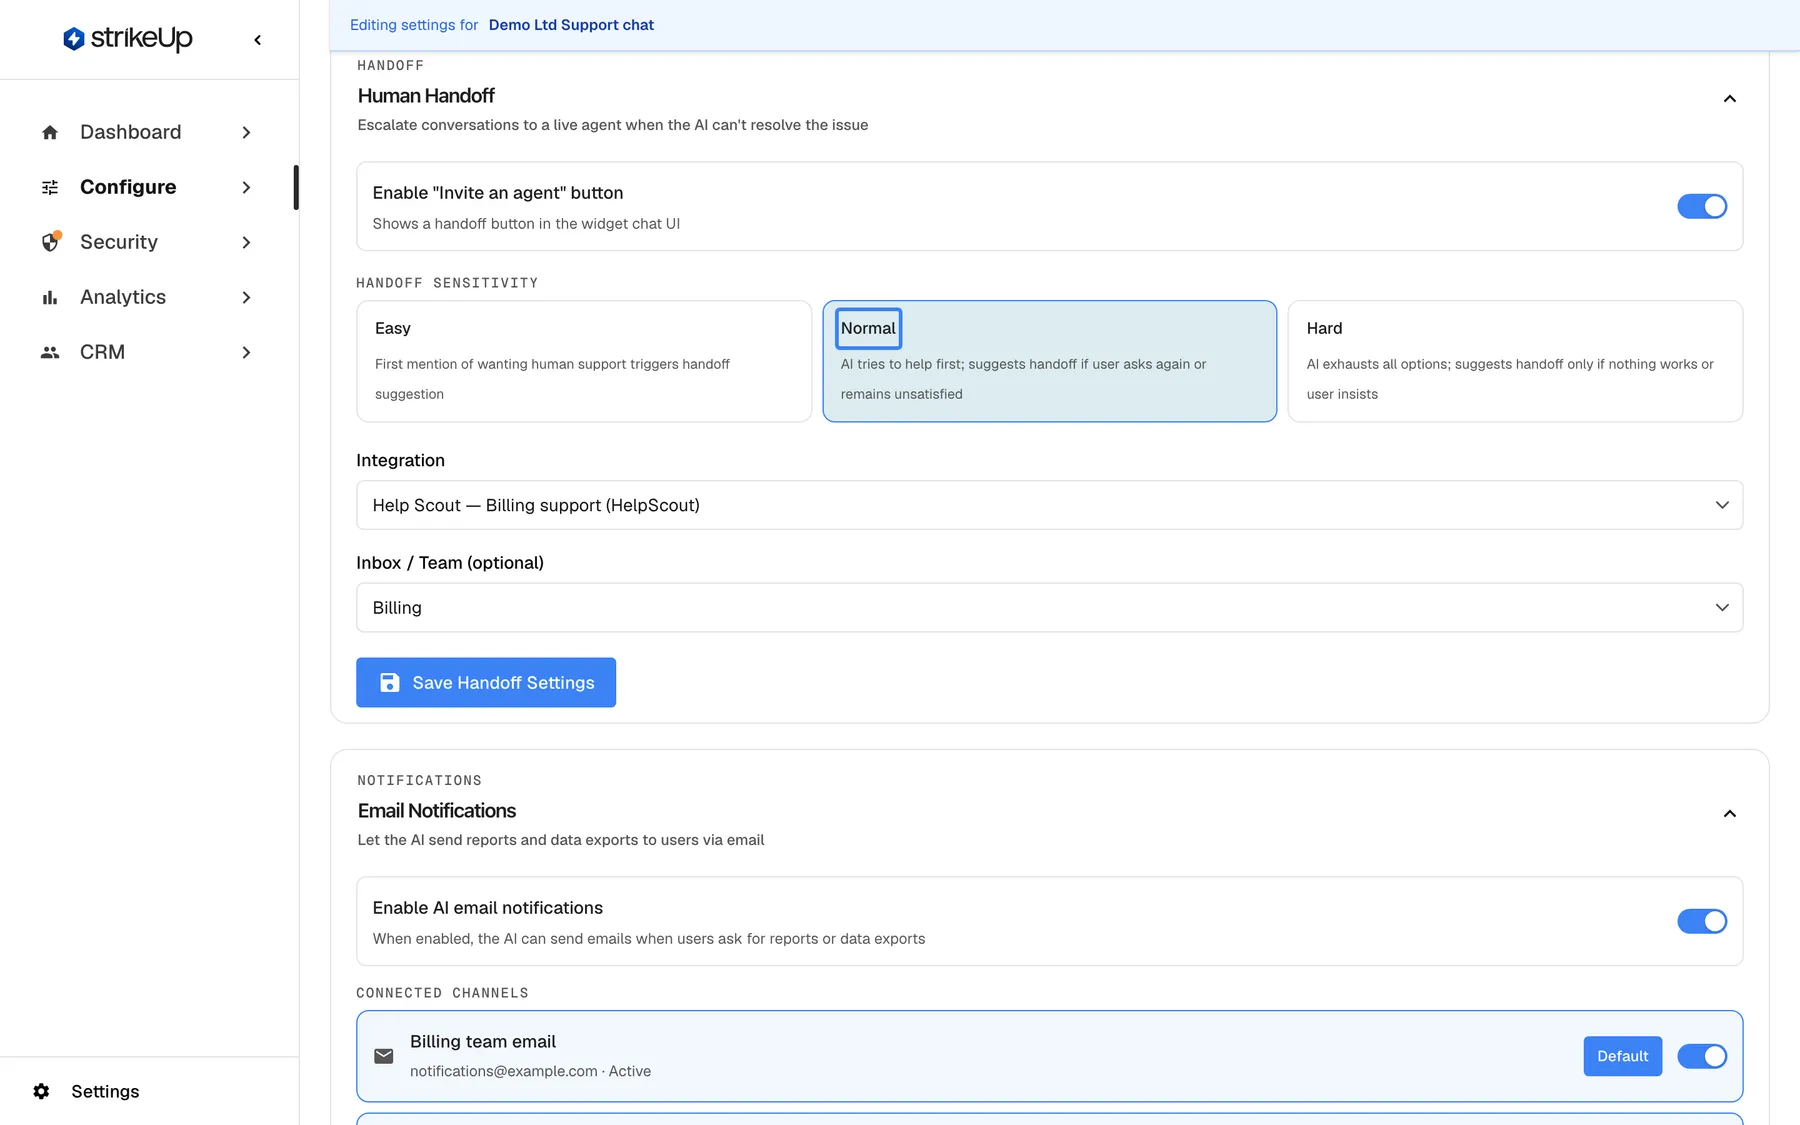
Task: Click the floppy disk icon on Save button
Action: [x=390, y=682]
